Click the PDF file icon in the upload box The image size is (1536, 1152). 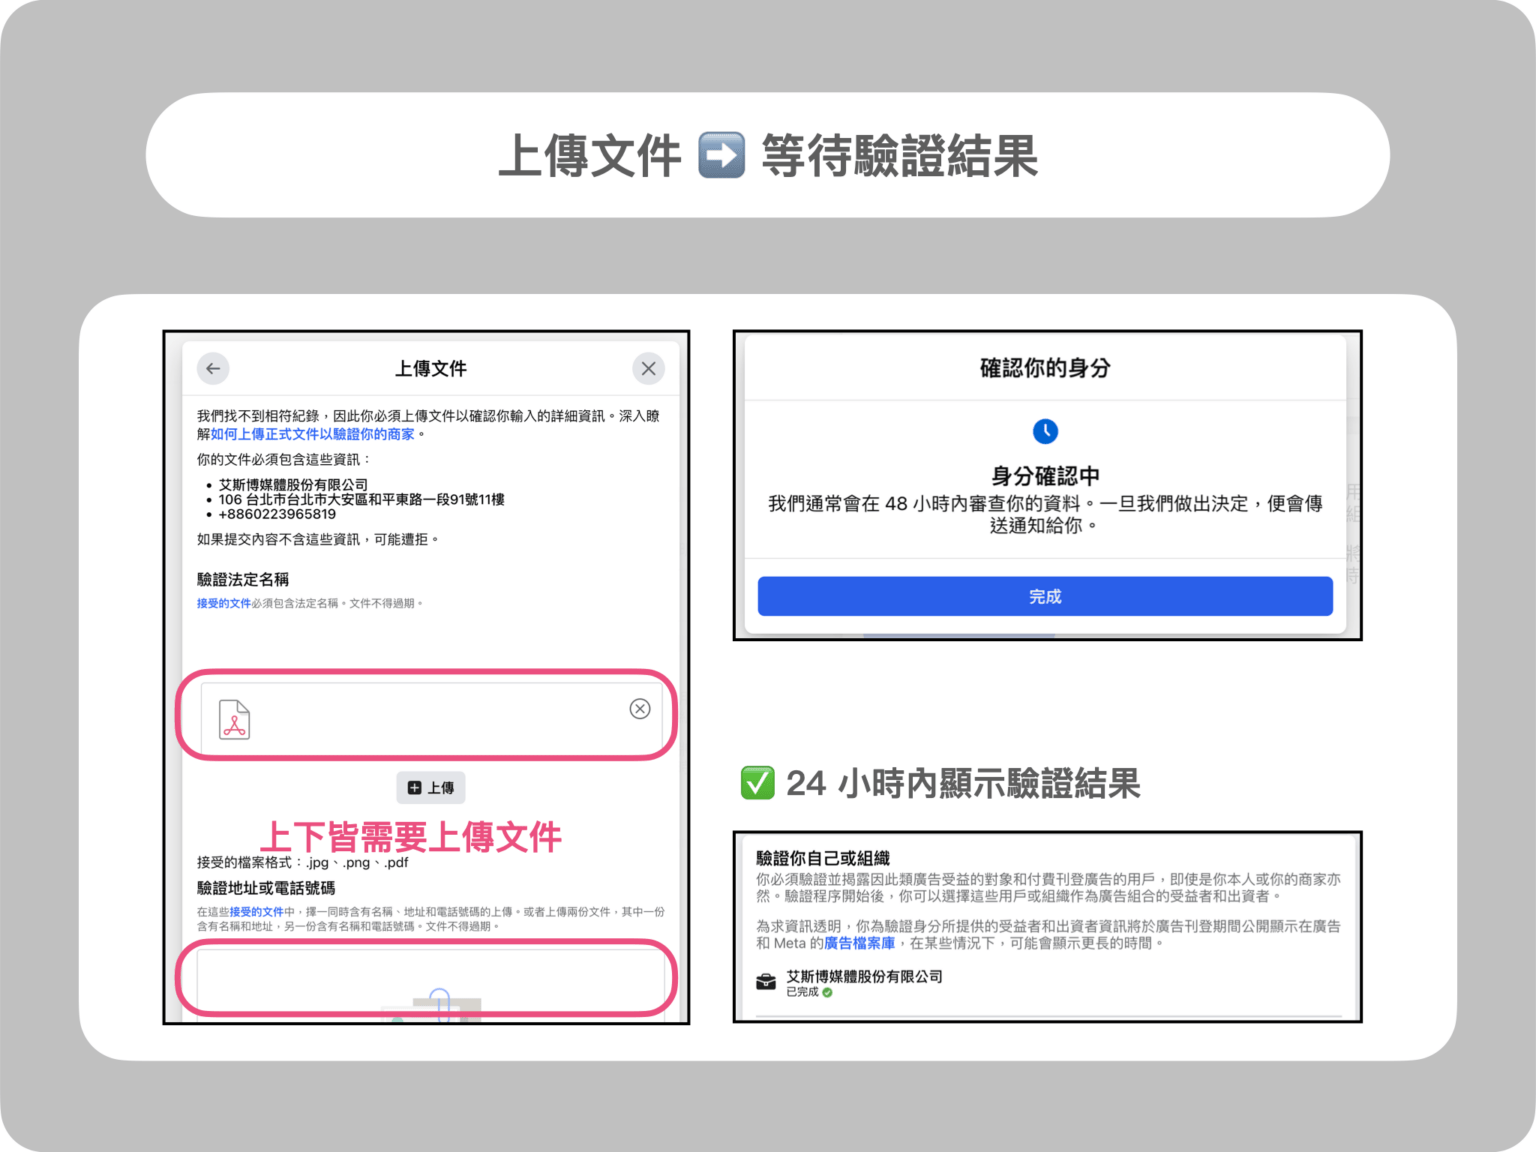coord(236,718)
